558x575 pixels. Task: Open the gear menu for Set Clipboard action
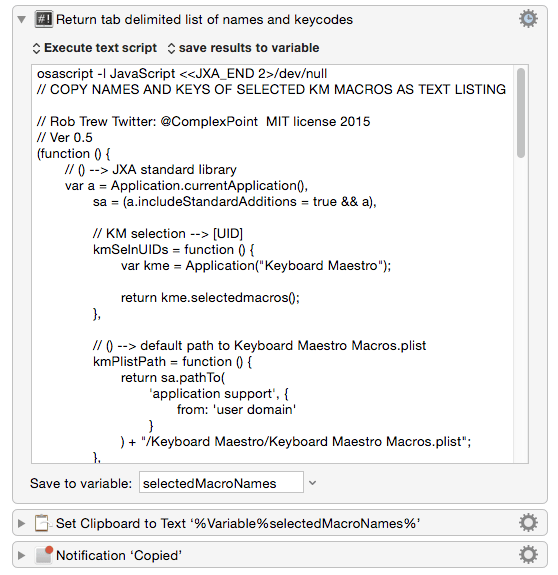tap(528, 523)
